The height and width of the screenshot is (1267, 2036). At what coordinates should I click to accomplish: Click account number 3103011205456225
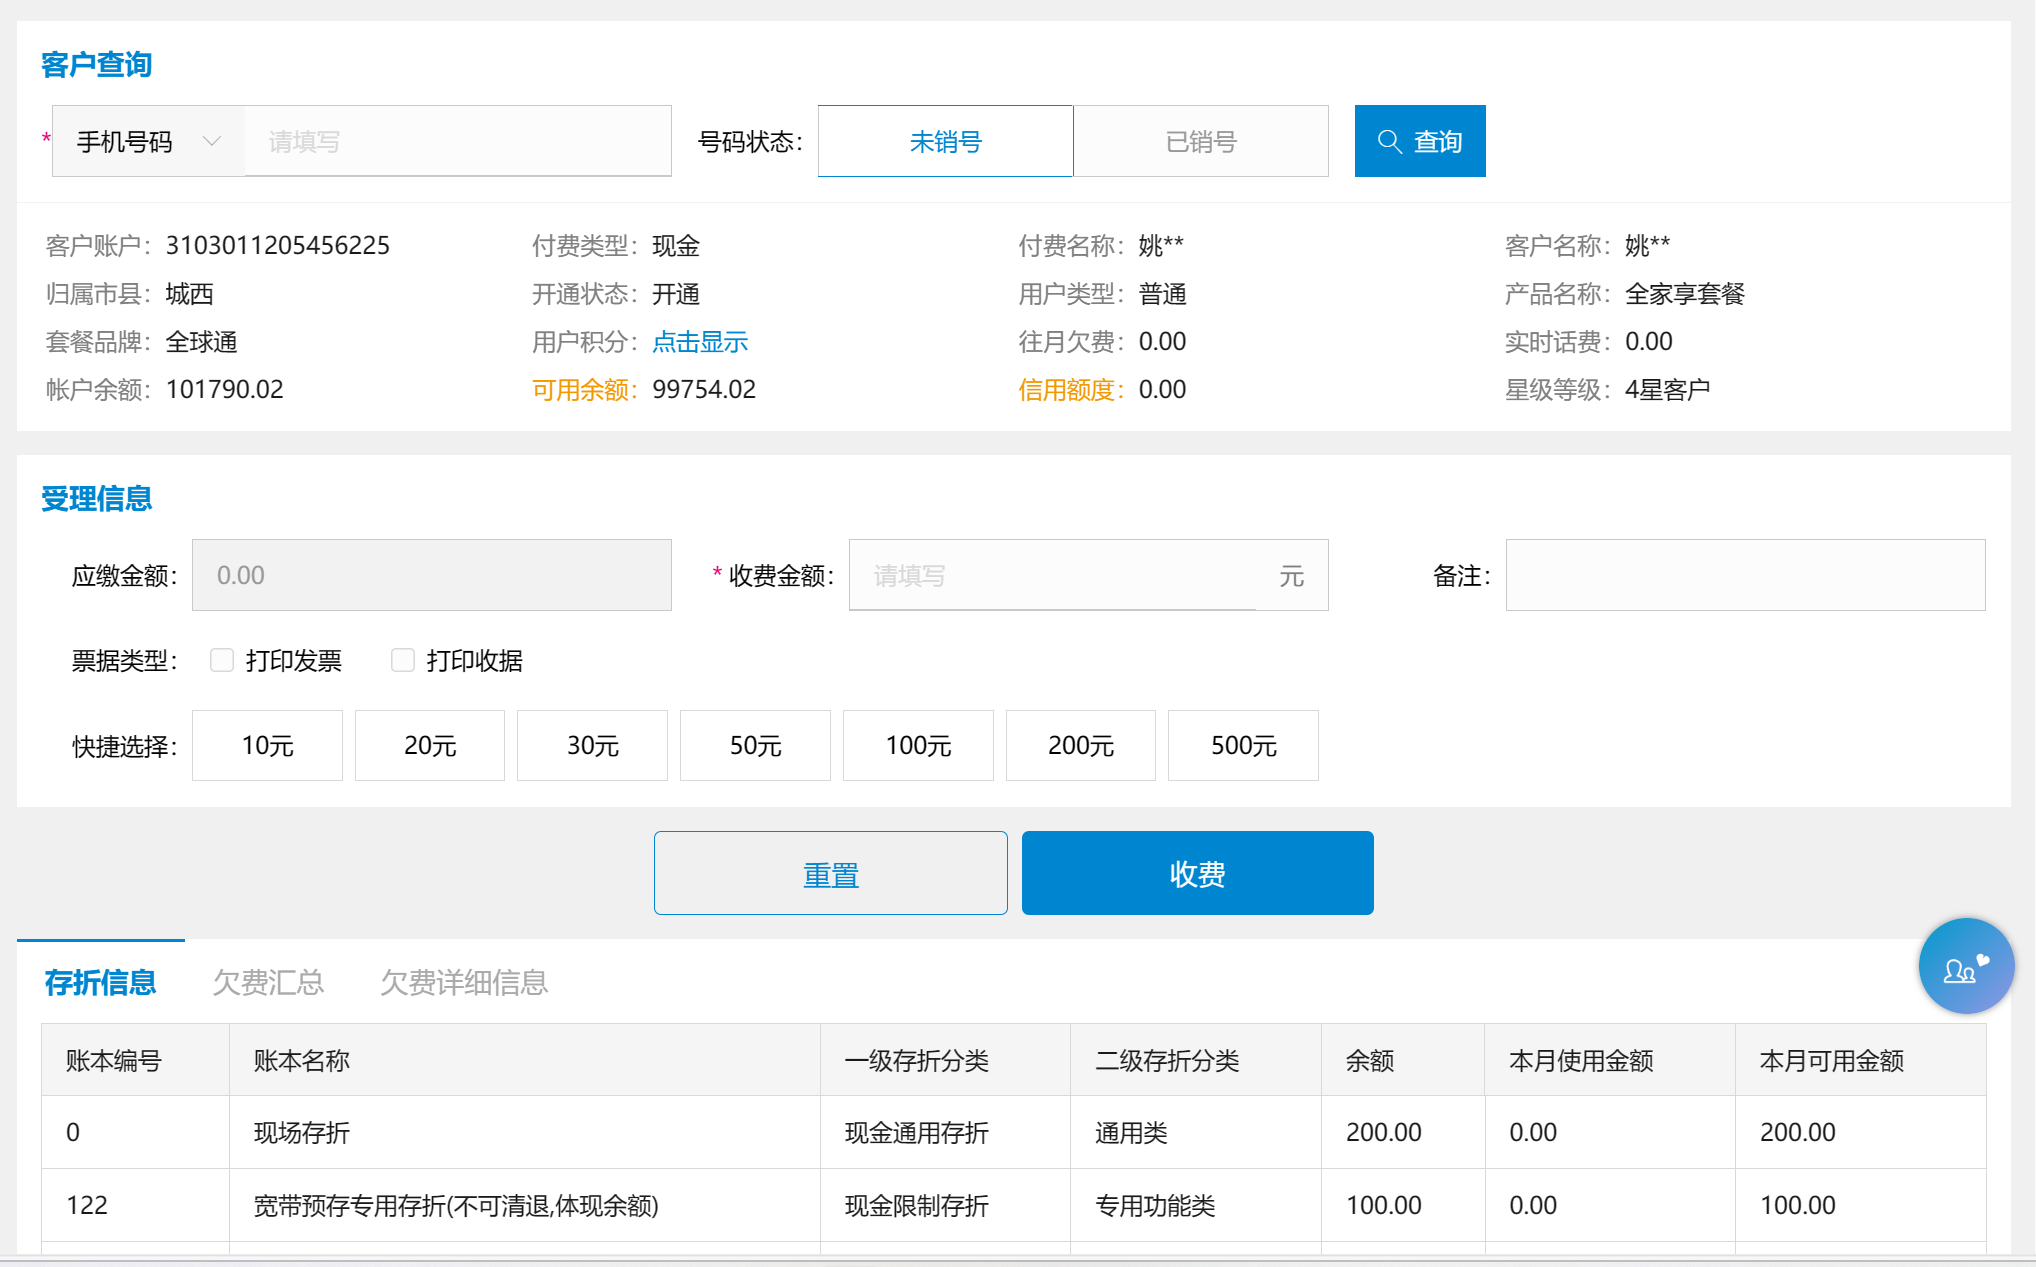point(278,245)
